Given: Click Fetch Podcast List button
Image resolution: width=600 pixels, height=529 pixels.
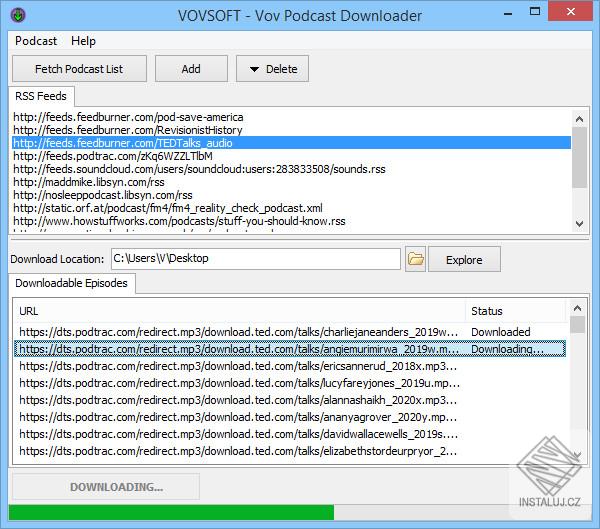Looking at the screenshot, I should coord(79,69).
